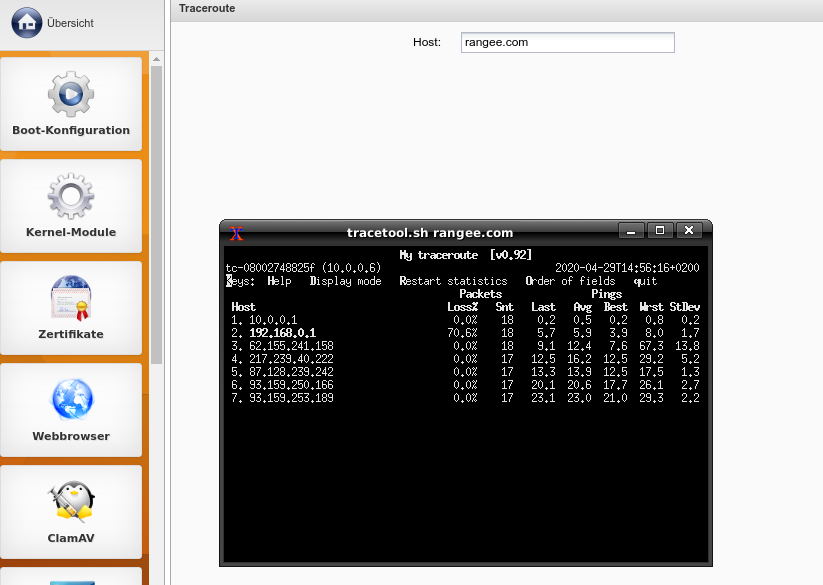Open the ClamAV penguin icon
The width and height of the screenshot is (823, 585).
coord(71,502)
